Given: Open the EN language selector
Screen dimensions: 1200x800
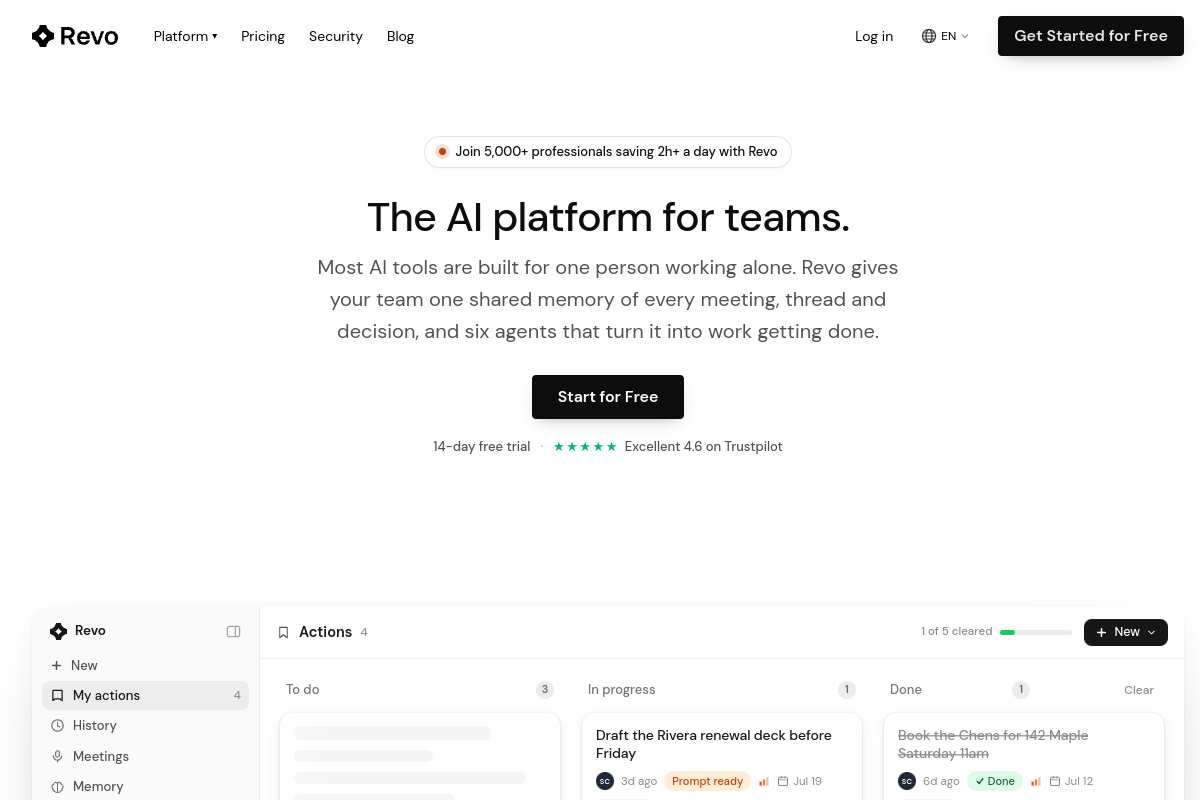Looking at the screenshot, I should click(x=945, y=36).
